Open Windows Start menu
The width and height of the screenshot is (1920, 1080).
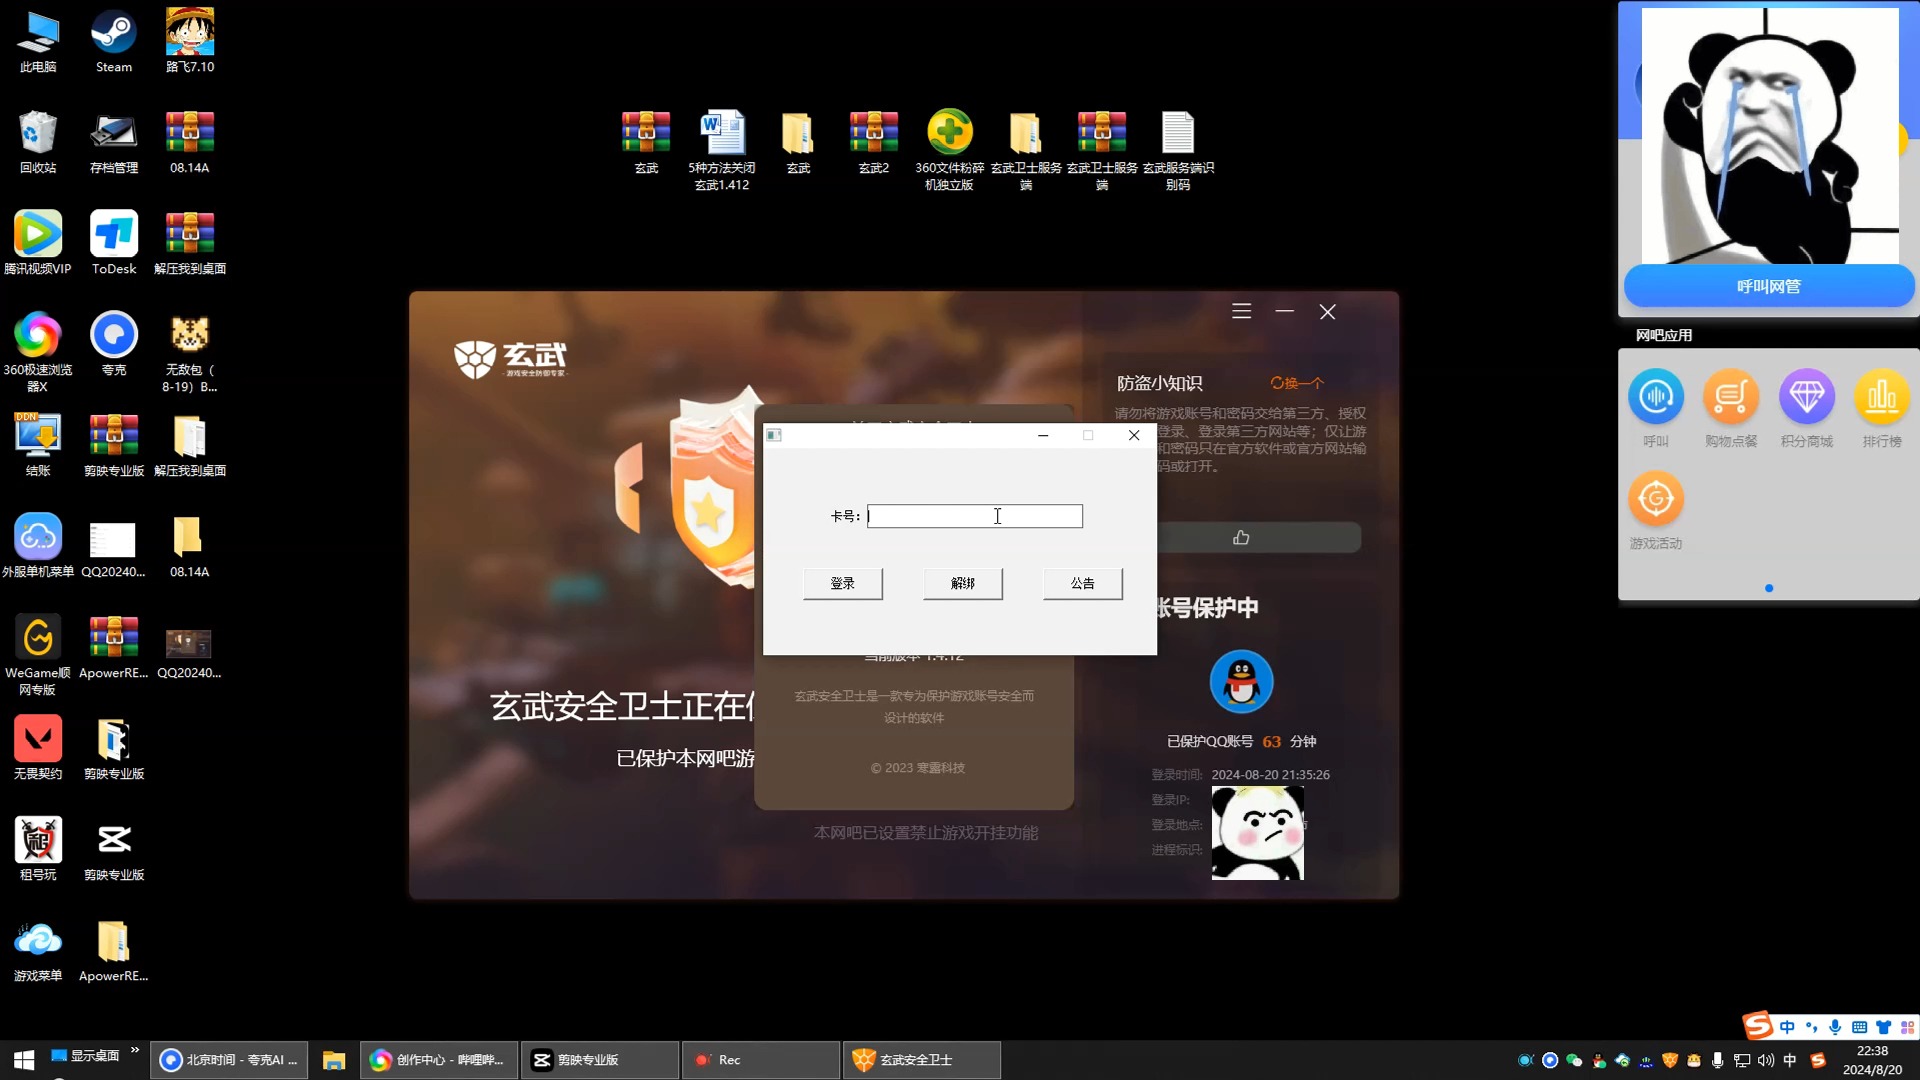point(24,1060)
